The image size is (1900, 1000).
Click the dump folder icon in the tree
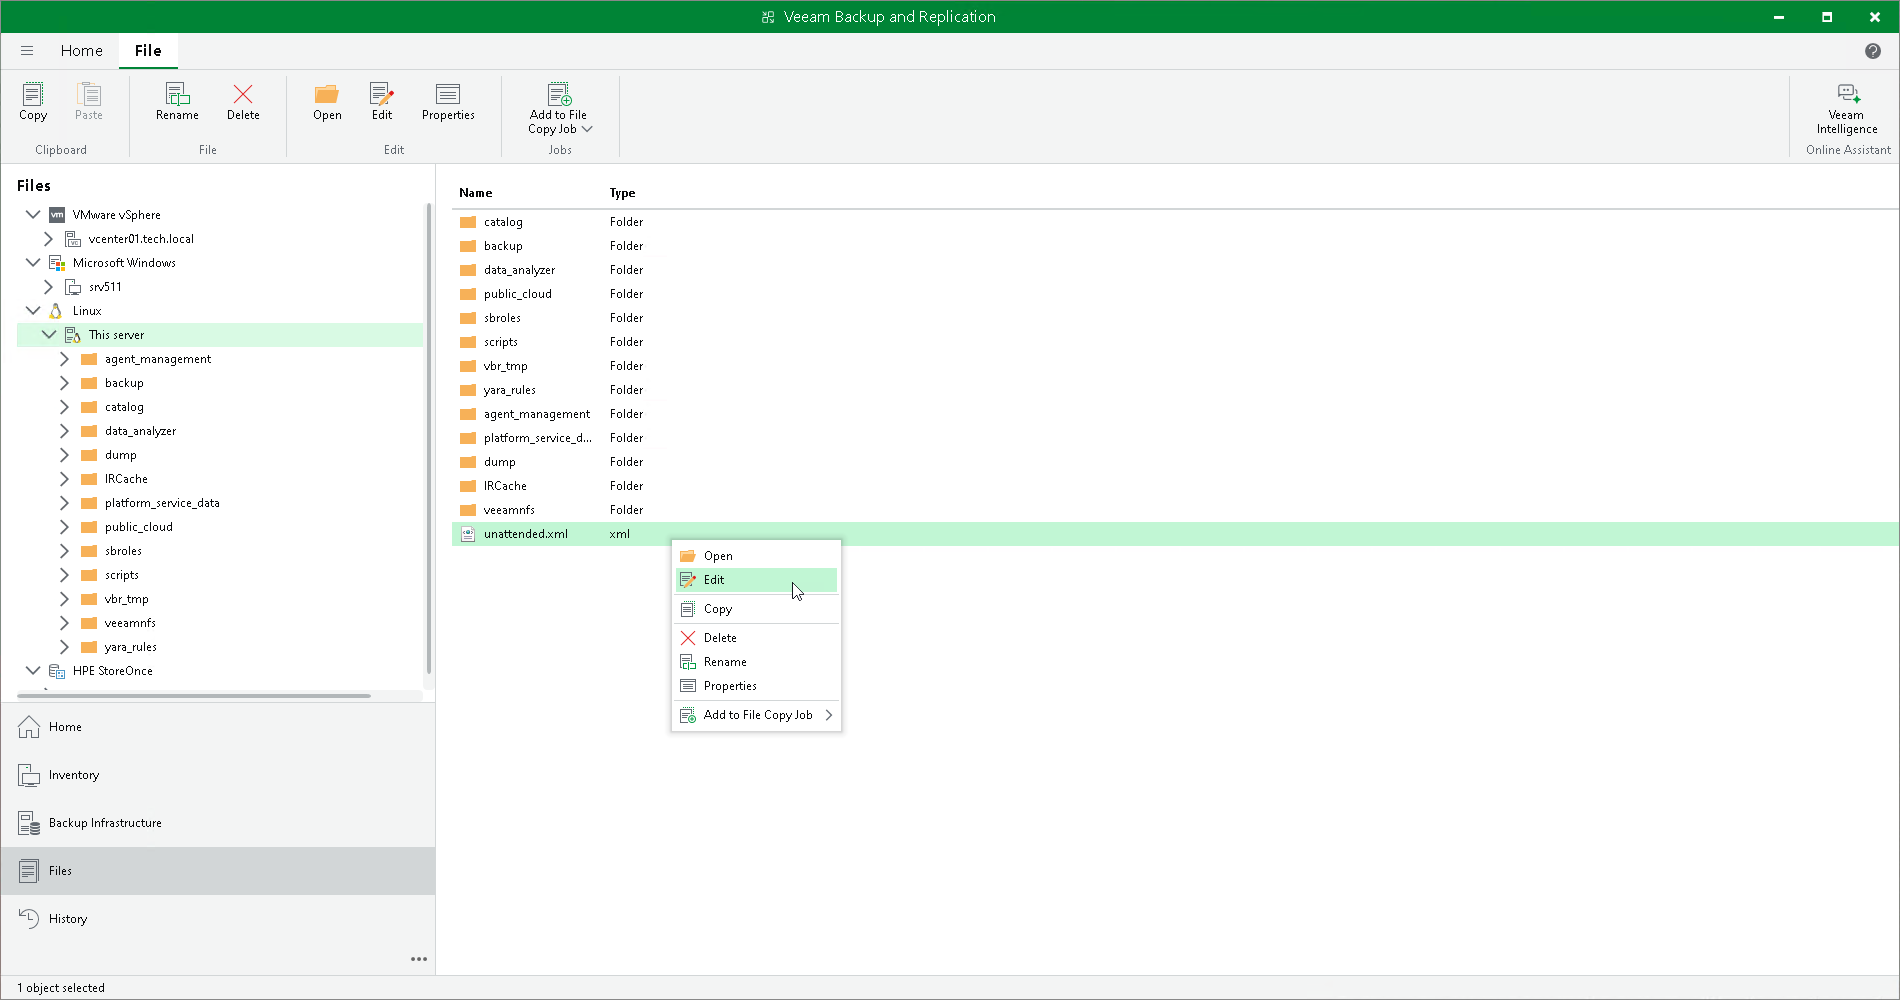tap(89, 455)
